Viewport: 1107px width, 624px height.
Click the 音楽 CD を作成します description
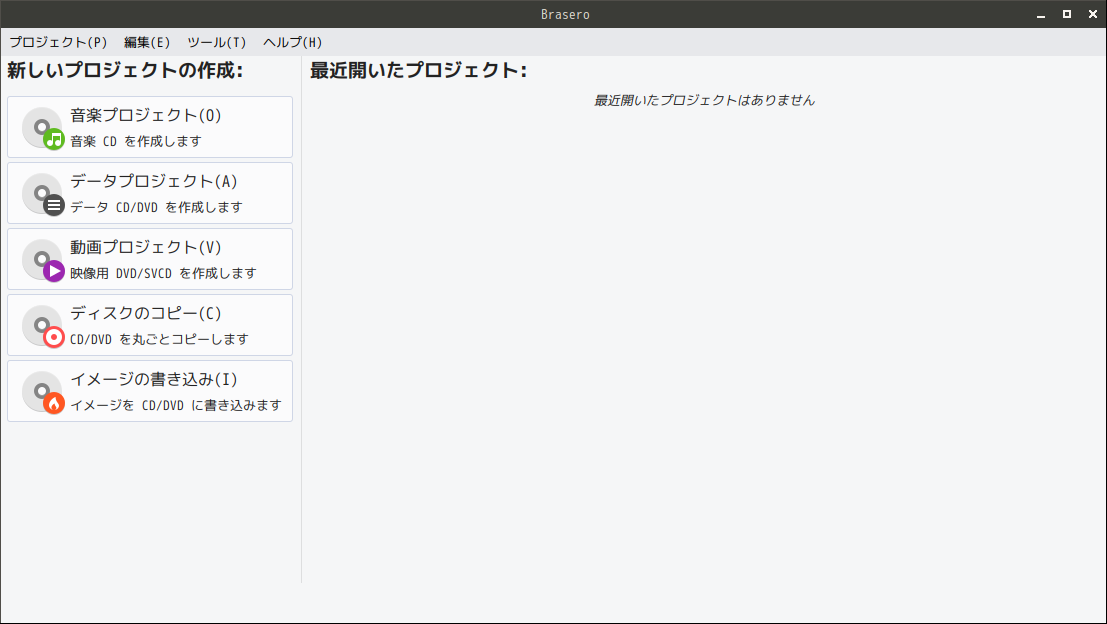pos(136,141)
